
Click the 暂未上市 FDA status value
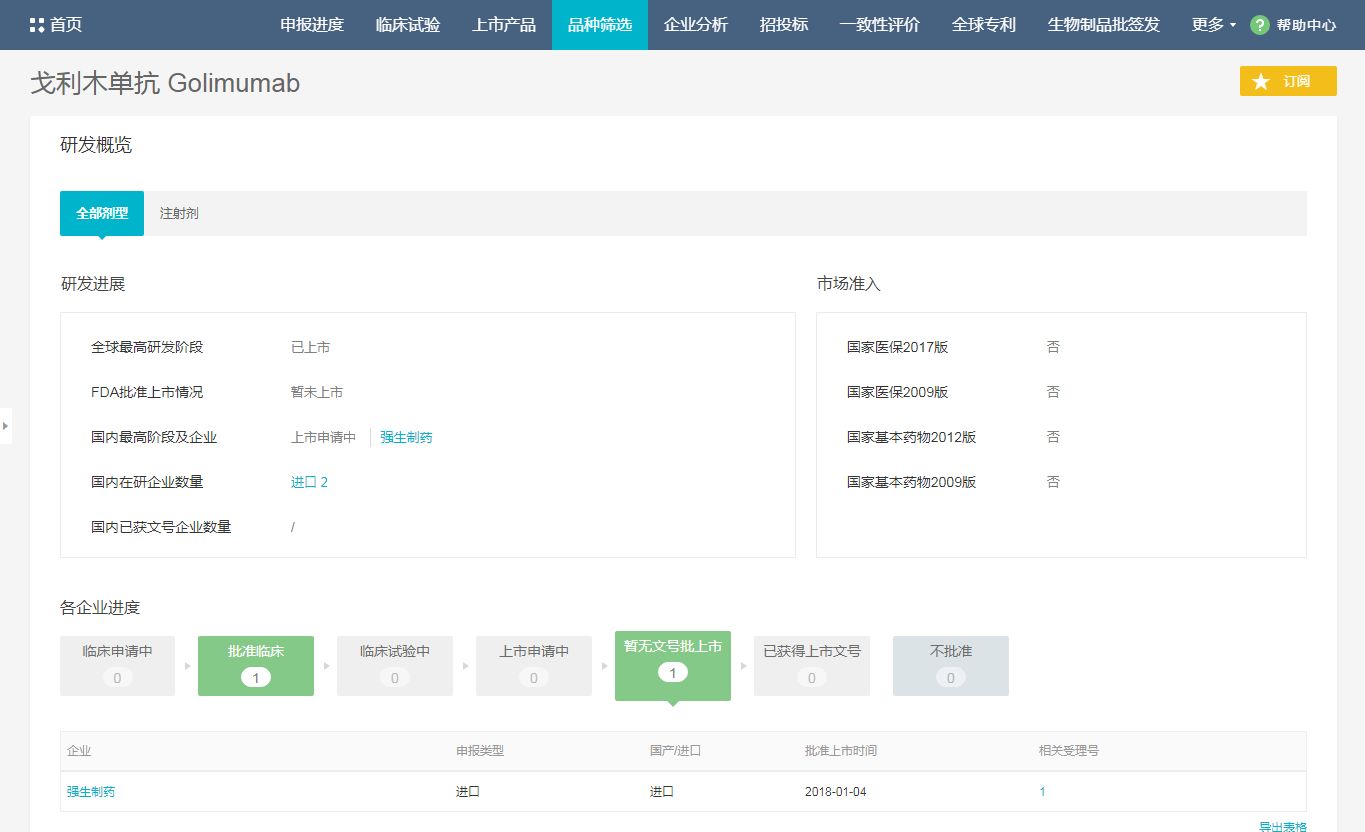coord(317,392)
